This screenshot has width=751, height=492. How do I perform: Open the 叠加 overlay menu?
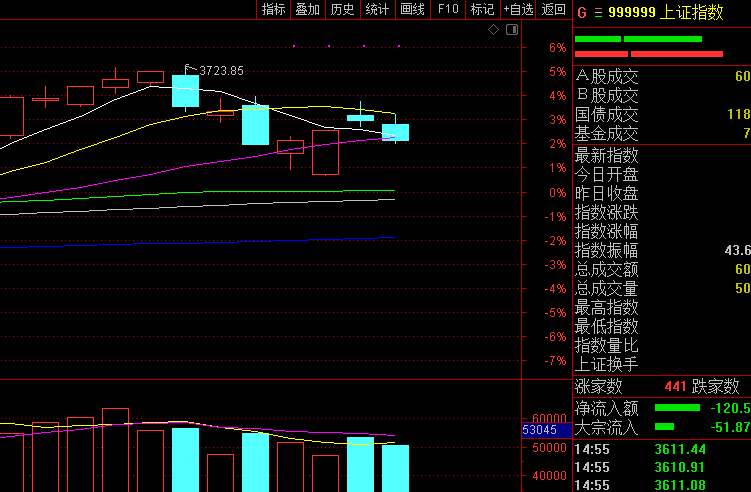coord(307,9)
